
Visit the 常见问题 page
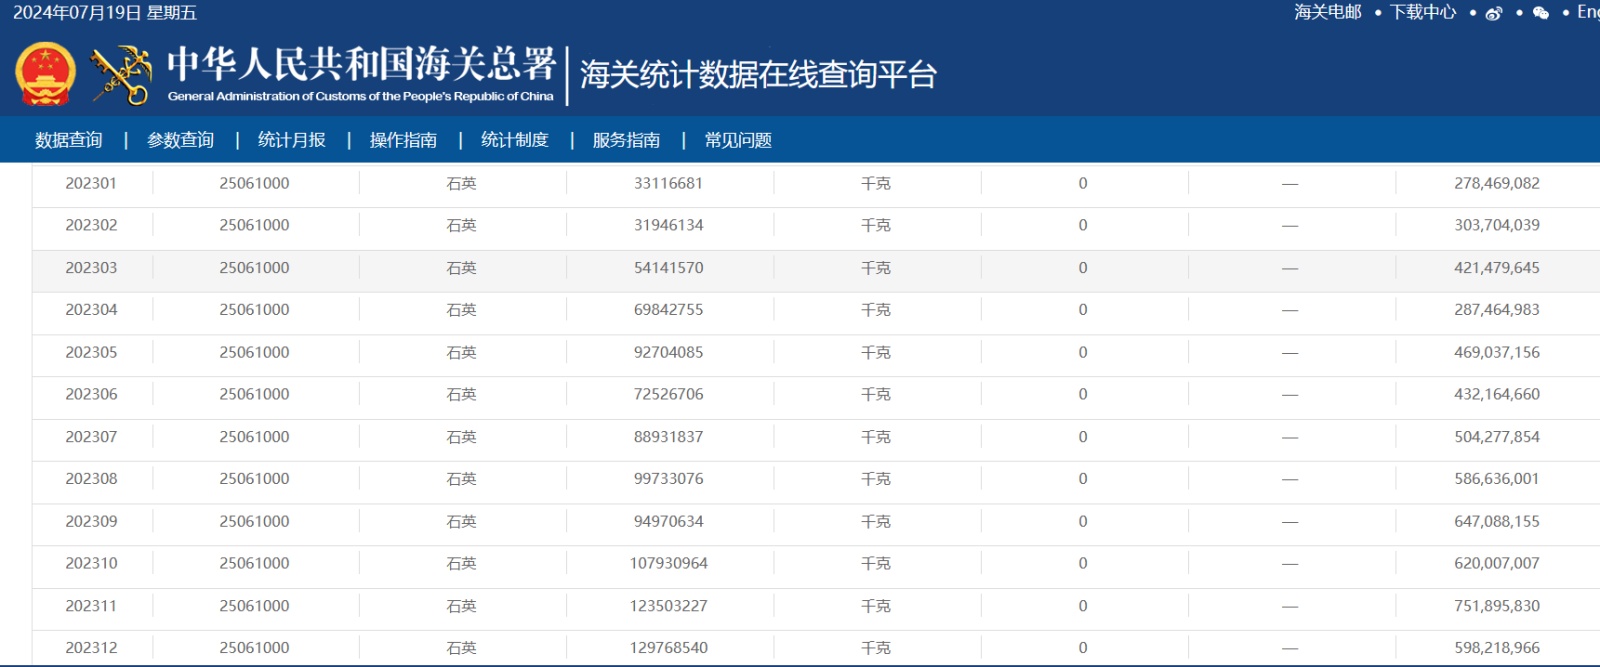[x=738, y=140]
